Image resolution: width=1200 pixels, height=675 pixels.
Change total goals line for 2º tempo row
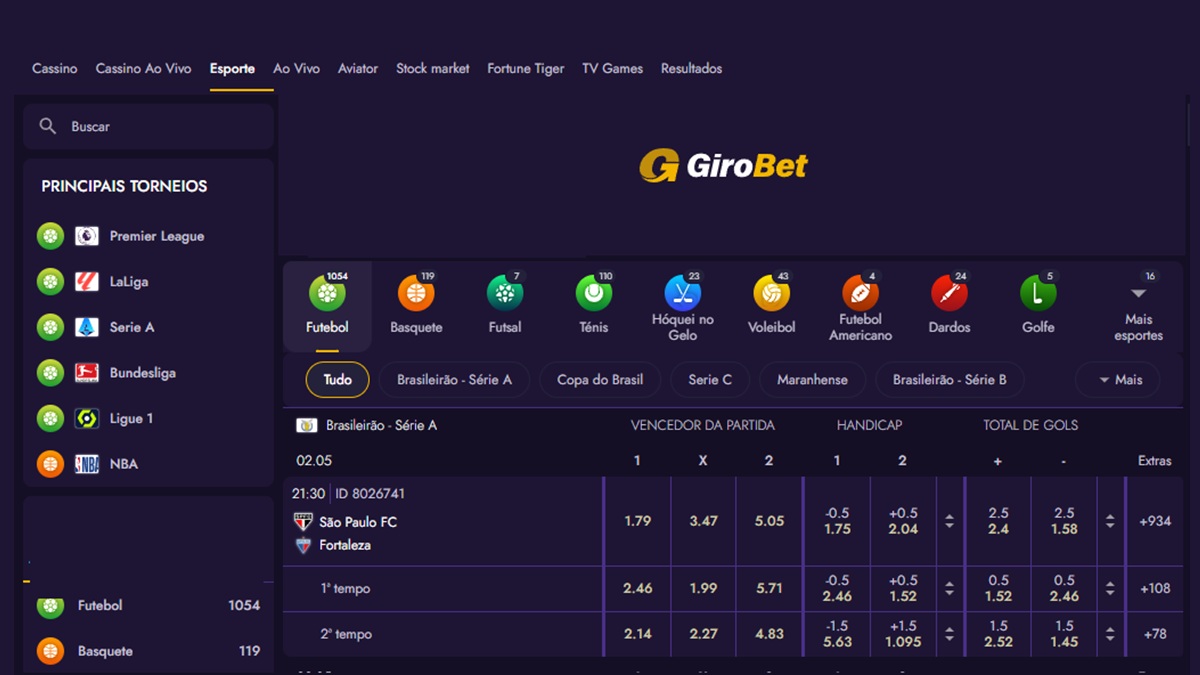click(x=1110, y=634)
